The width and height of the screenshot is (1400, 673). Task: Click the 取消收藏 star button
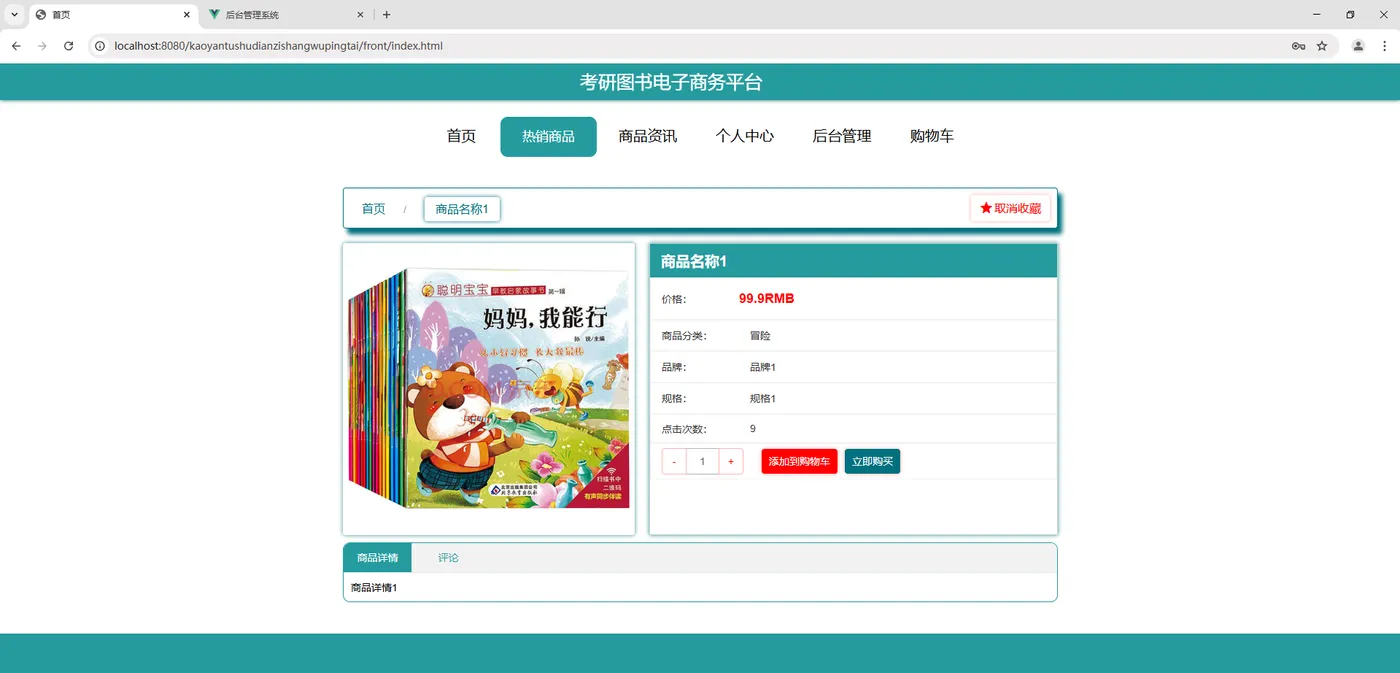[1010, 208]
